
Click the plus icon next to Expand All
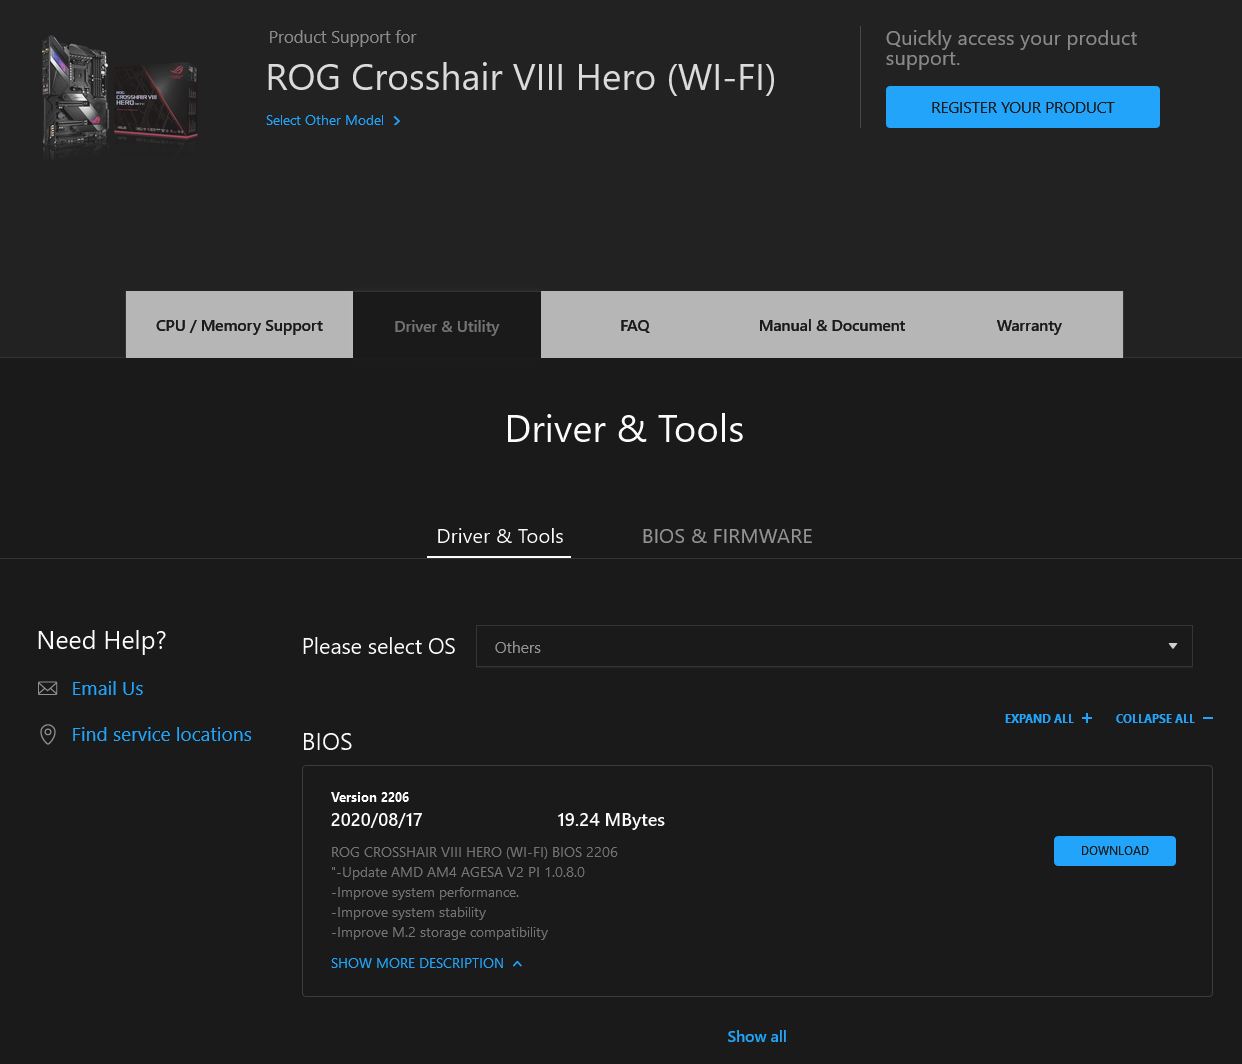coord(1087,718)
